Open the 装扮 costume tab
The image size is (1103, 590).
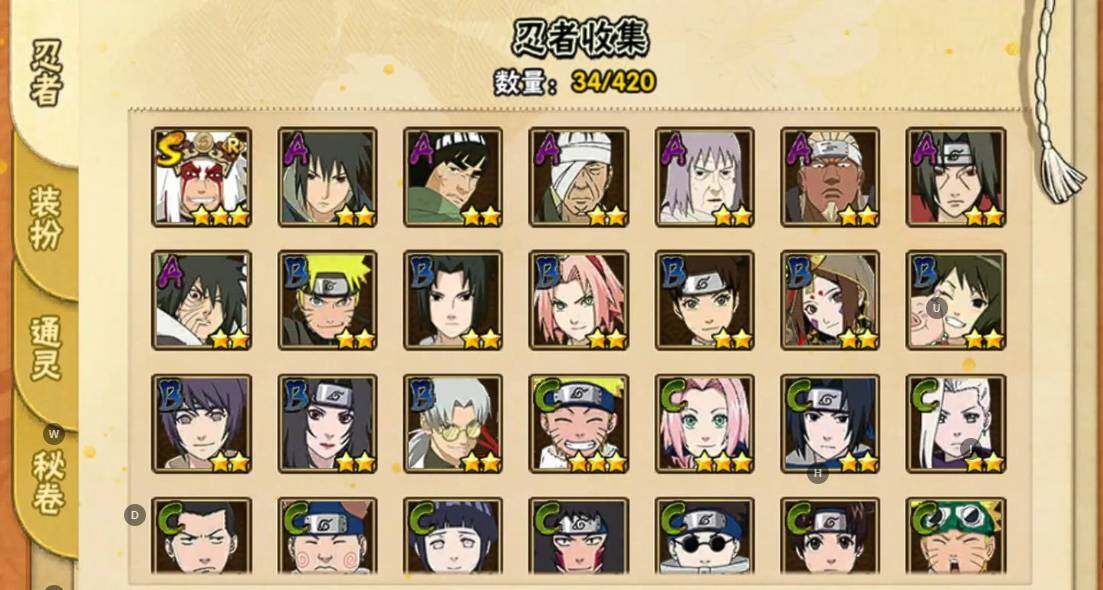pyautogui.click(x=46, y=219)
